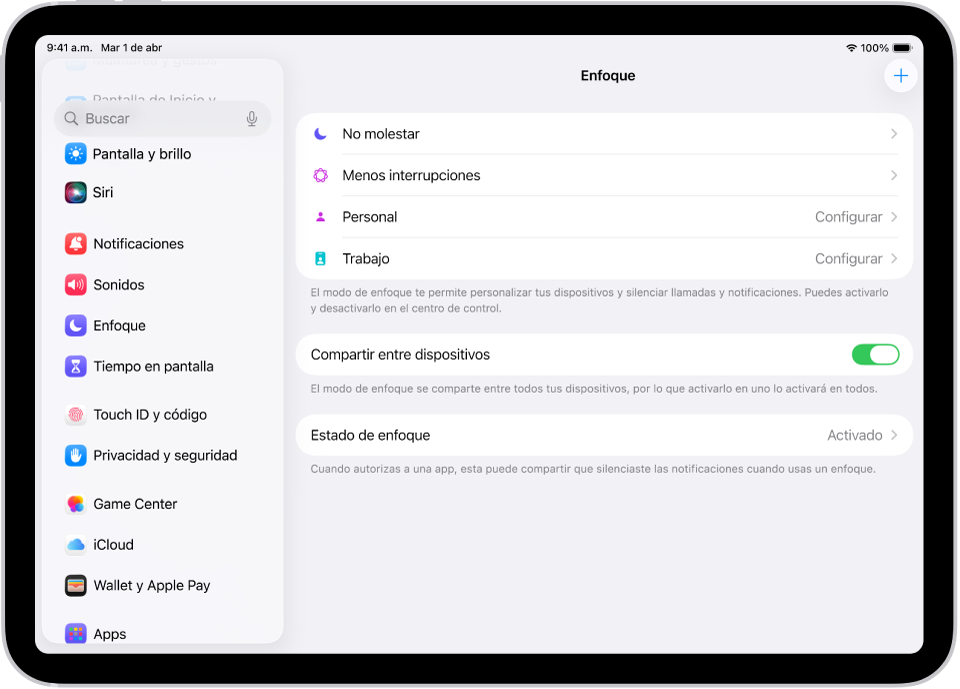The height and width of the screenshot is (689, 960).
Task: Select Enfoque icon in the sidebar
Action: [76, 325]
